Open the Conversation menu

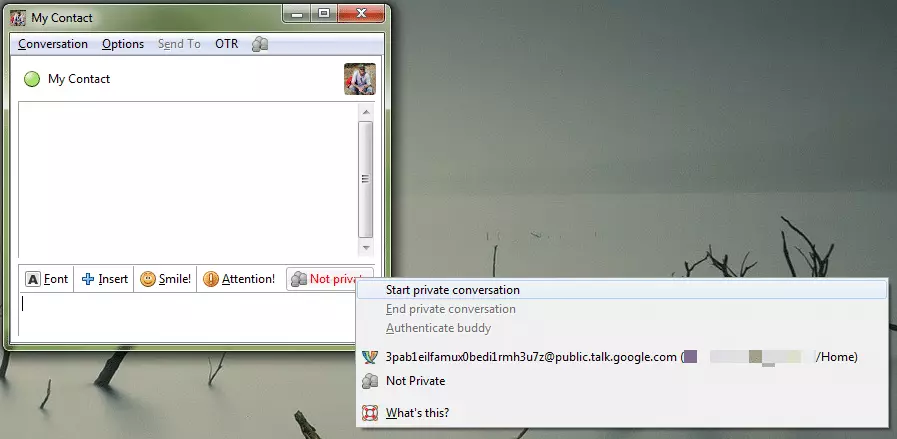(53, 44)
